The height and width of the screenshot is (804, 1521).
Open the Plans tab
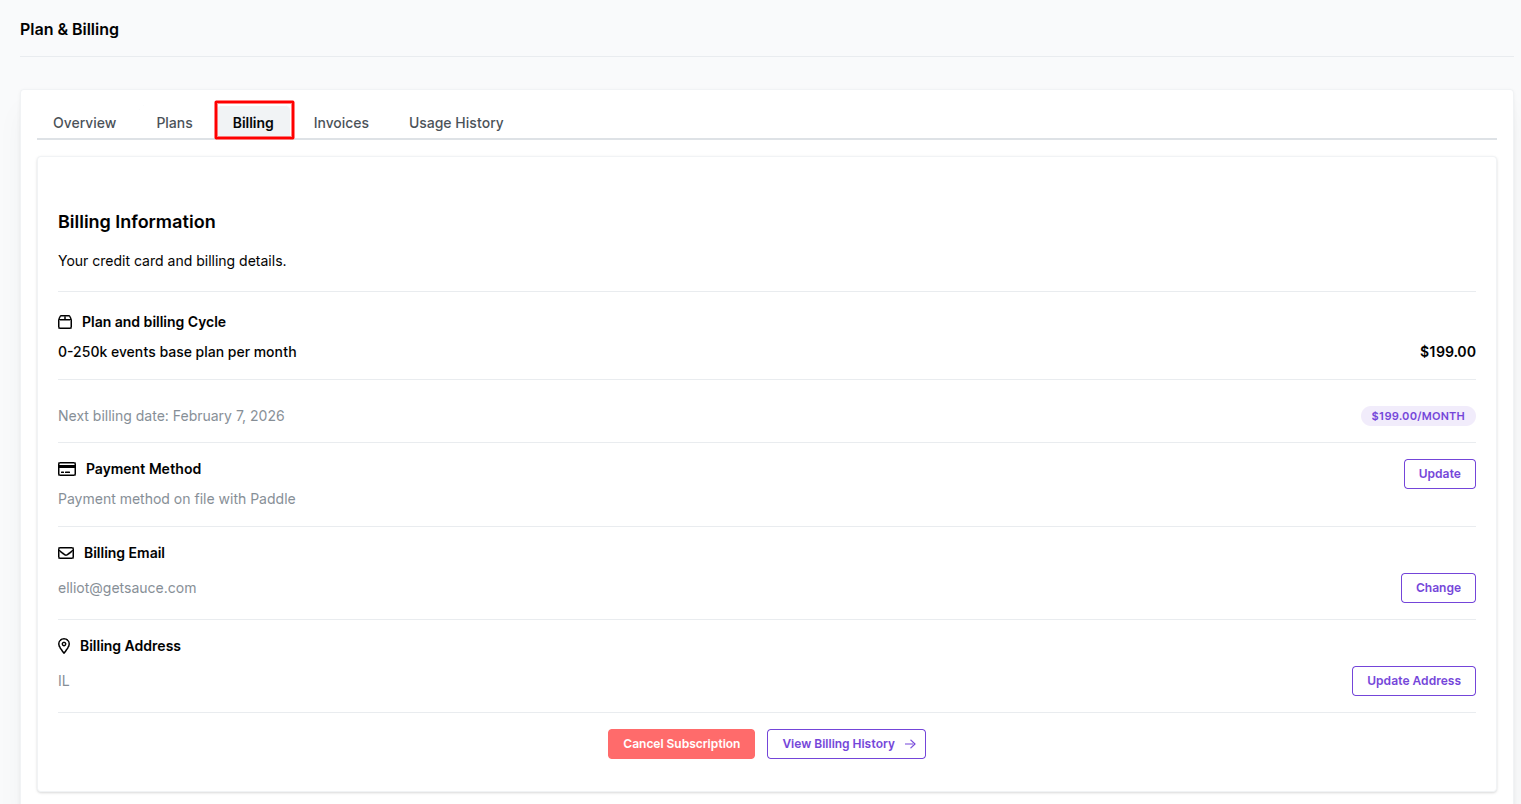click(x=174, y=123)
